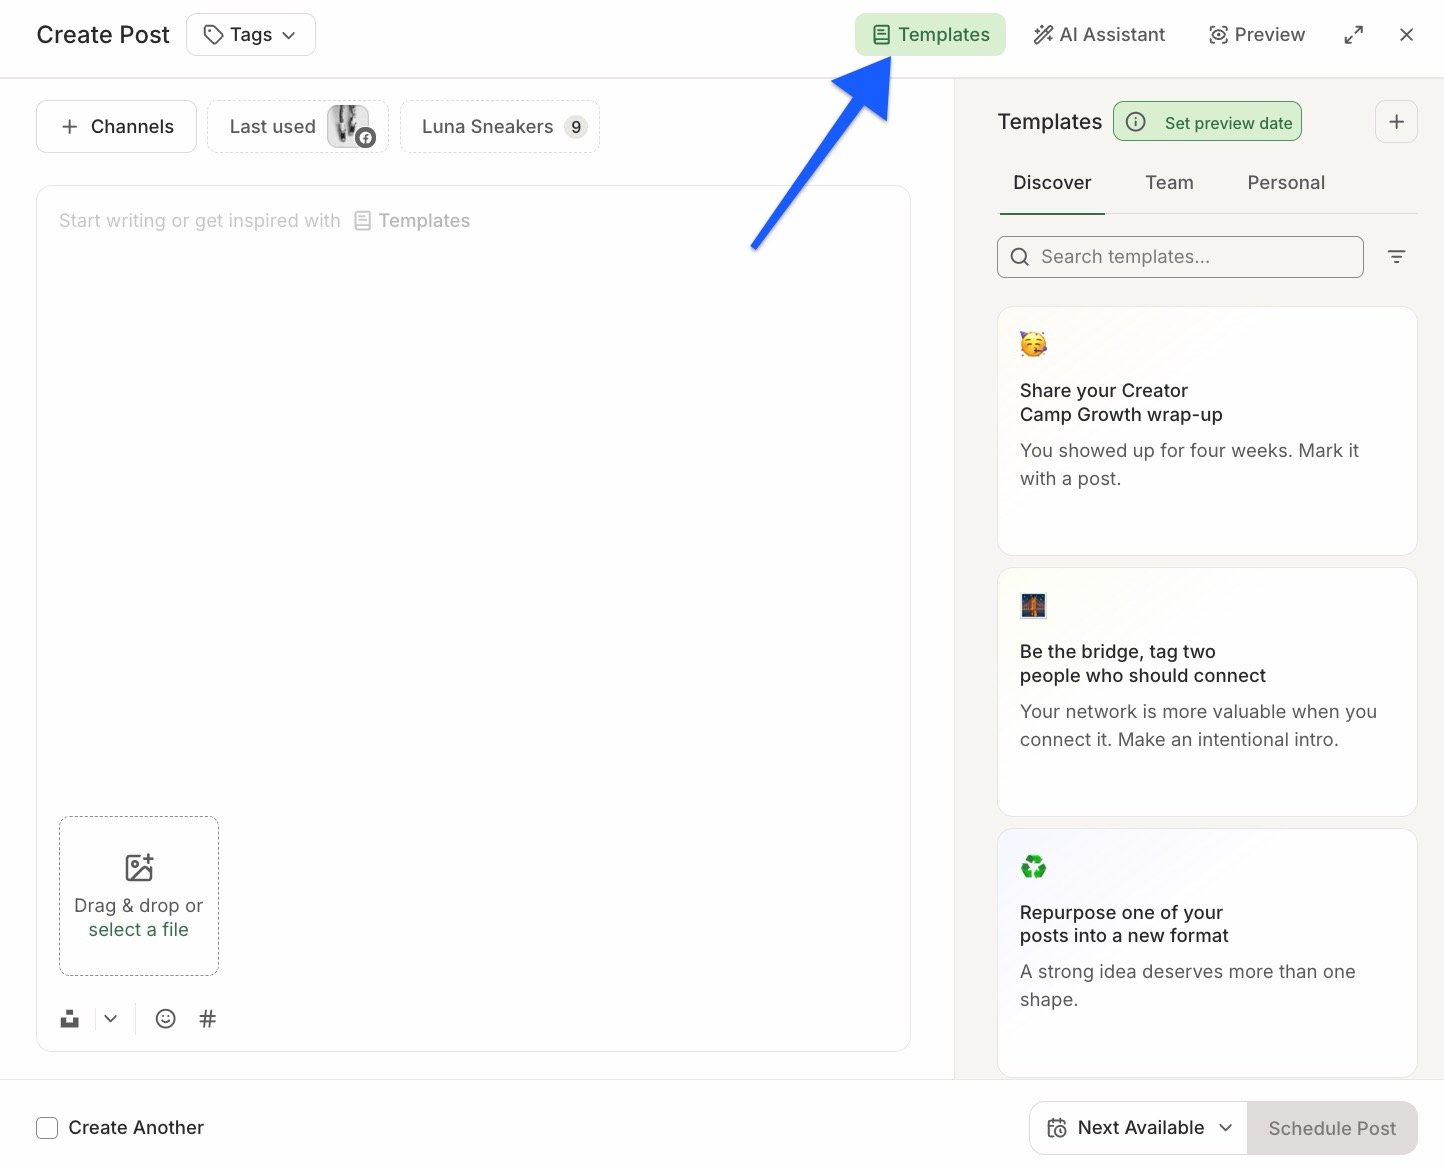Open the hashtag manager
Image resolution: width=1444 pixels, height=1168 pixels.
(x=208, y=1019)
